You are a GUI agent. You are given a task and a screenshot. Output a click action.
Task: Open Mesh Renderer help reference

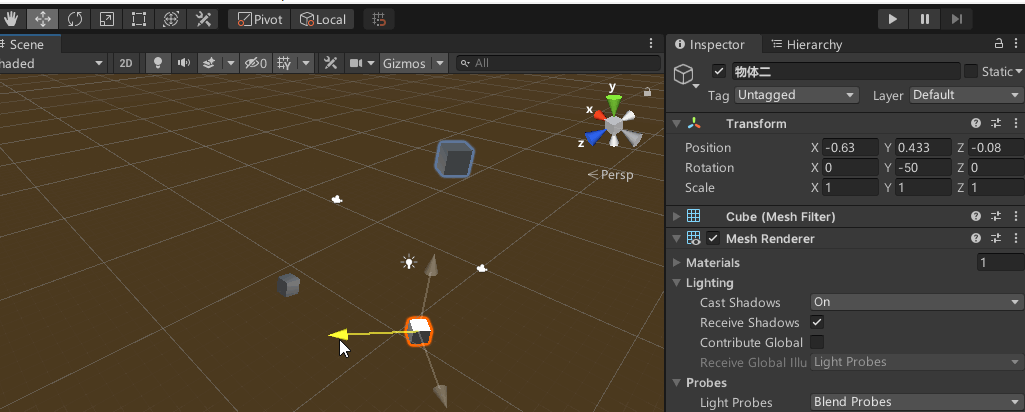click(976, 239)
